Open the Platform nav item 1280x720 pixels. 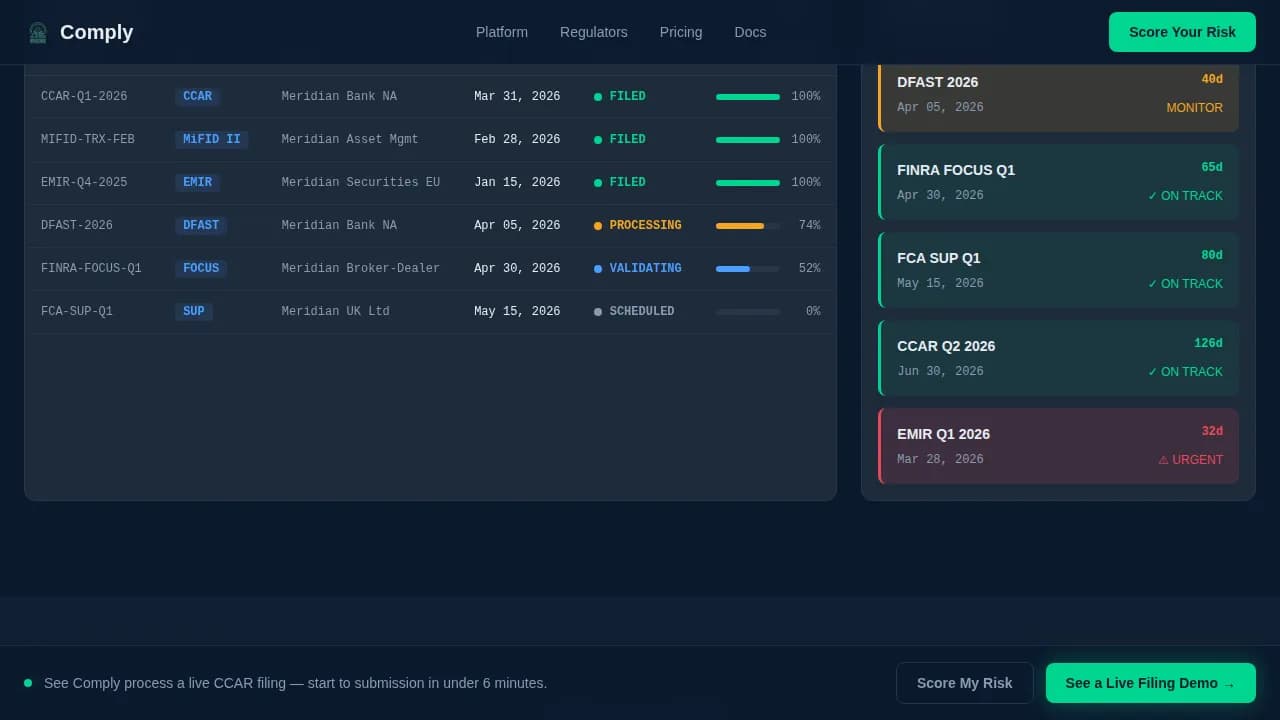502,32
